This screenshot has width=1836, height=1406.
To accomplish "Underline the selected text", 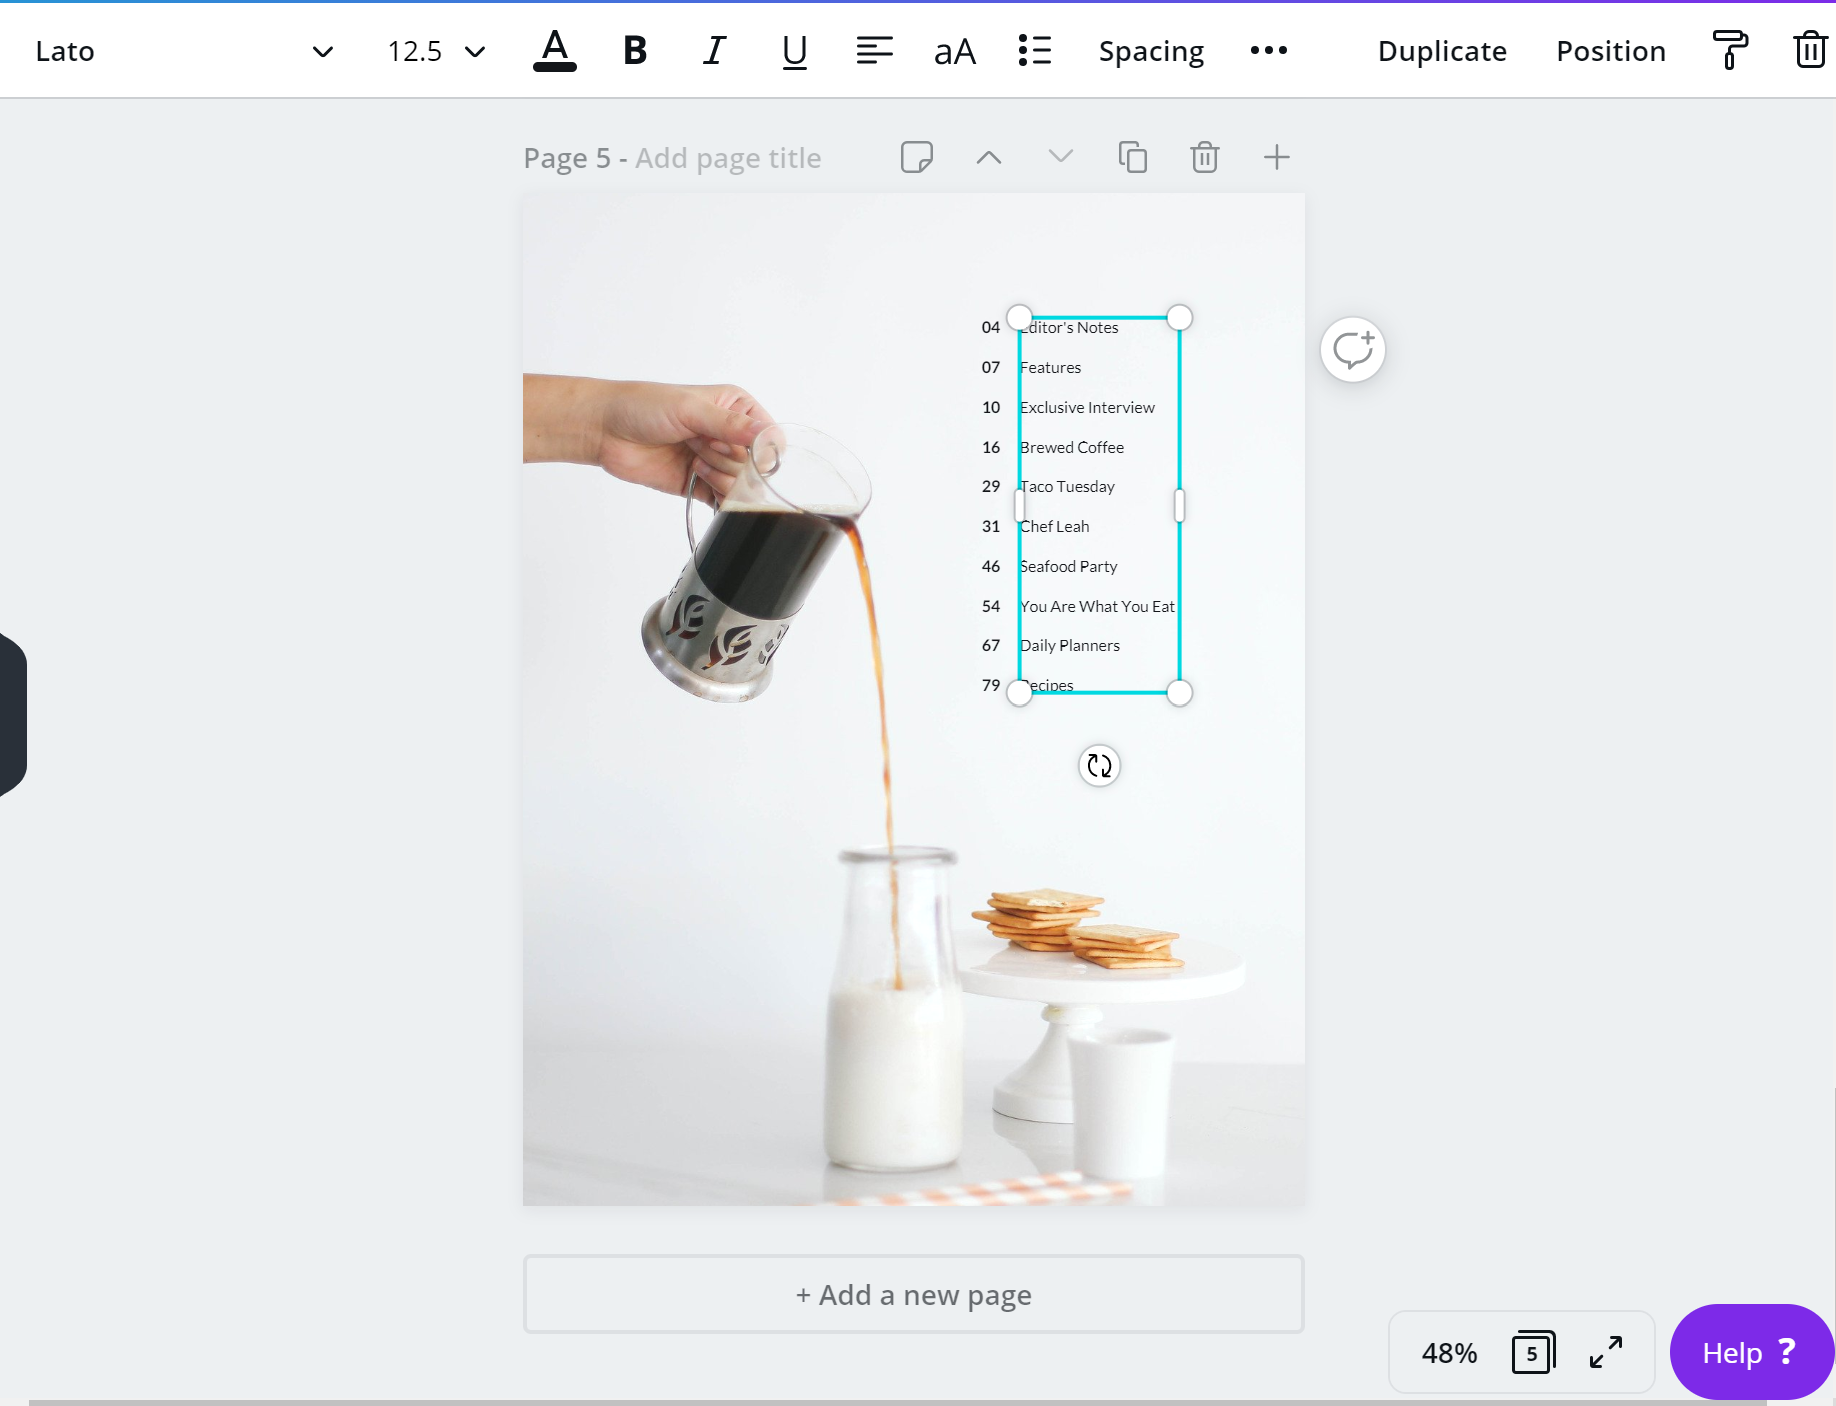I will tap(794, 50).
